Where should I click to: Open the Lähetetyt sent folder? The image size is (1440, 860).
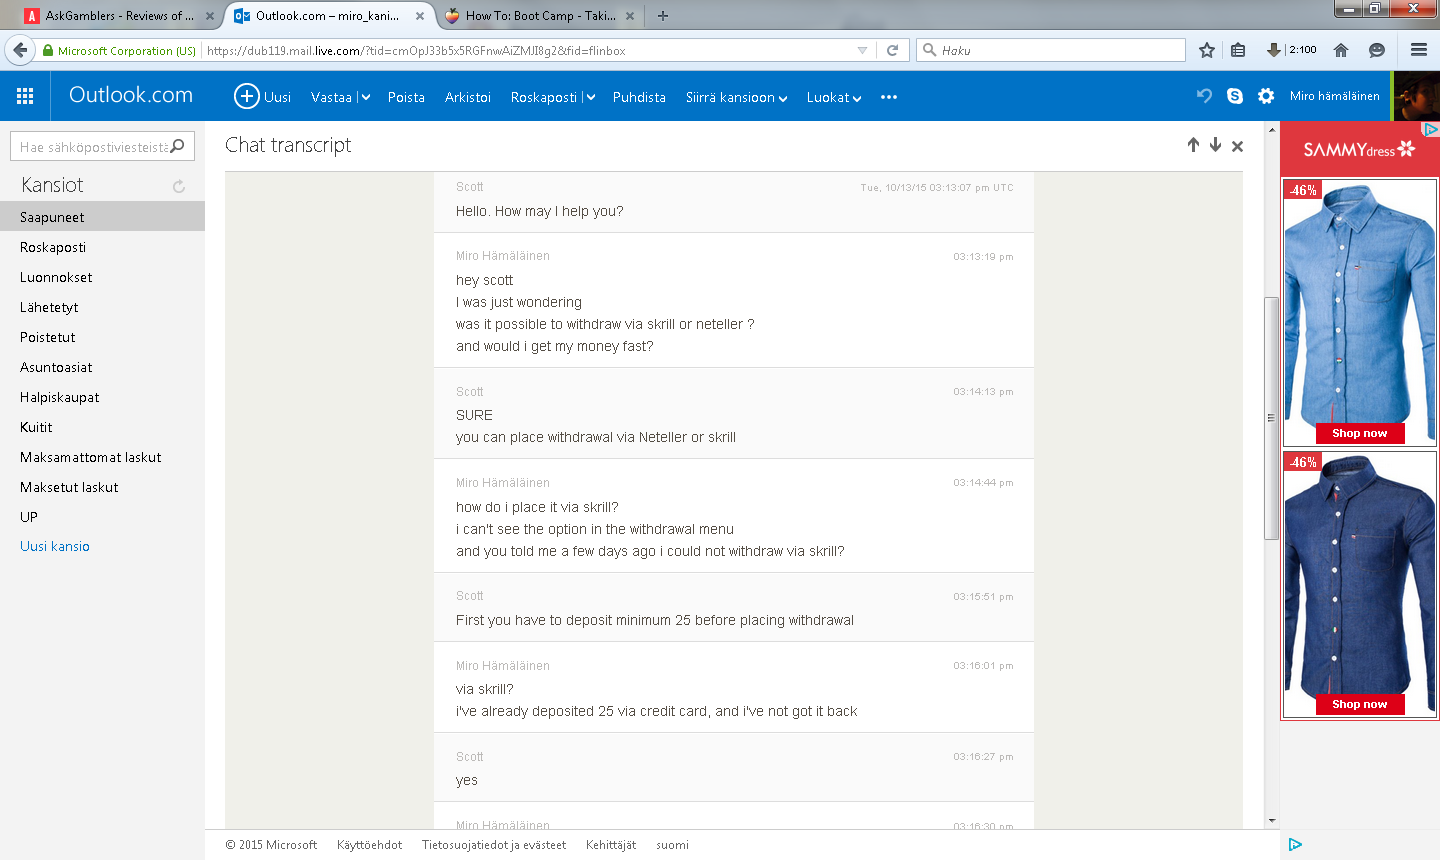pos(102,307)
